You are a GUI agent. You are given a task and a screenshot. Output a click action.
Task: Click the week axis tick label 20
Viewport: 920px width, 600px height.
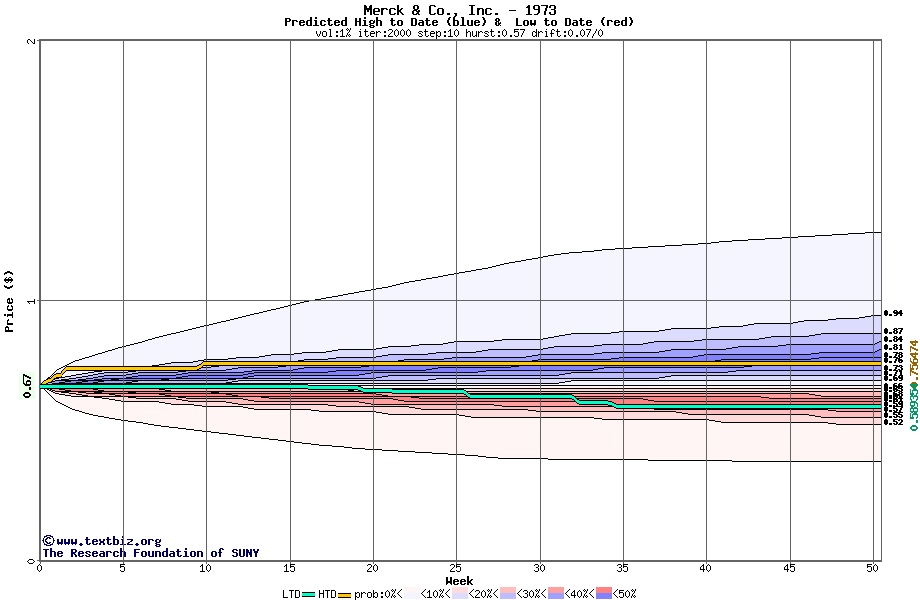[372, 568]
